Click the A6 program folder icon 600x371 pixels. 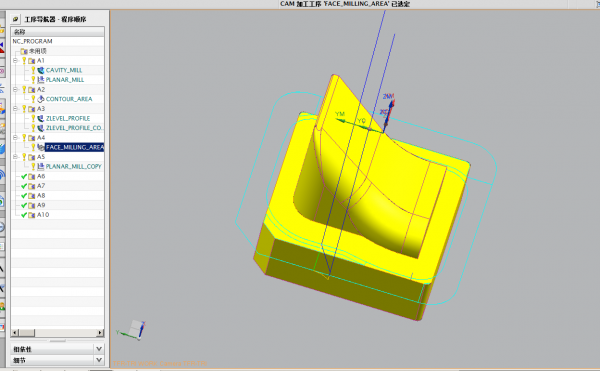click(x=32, y=176)
